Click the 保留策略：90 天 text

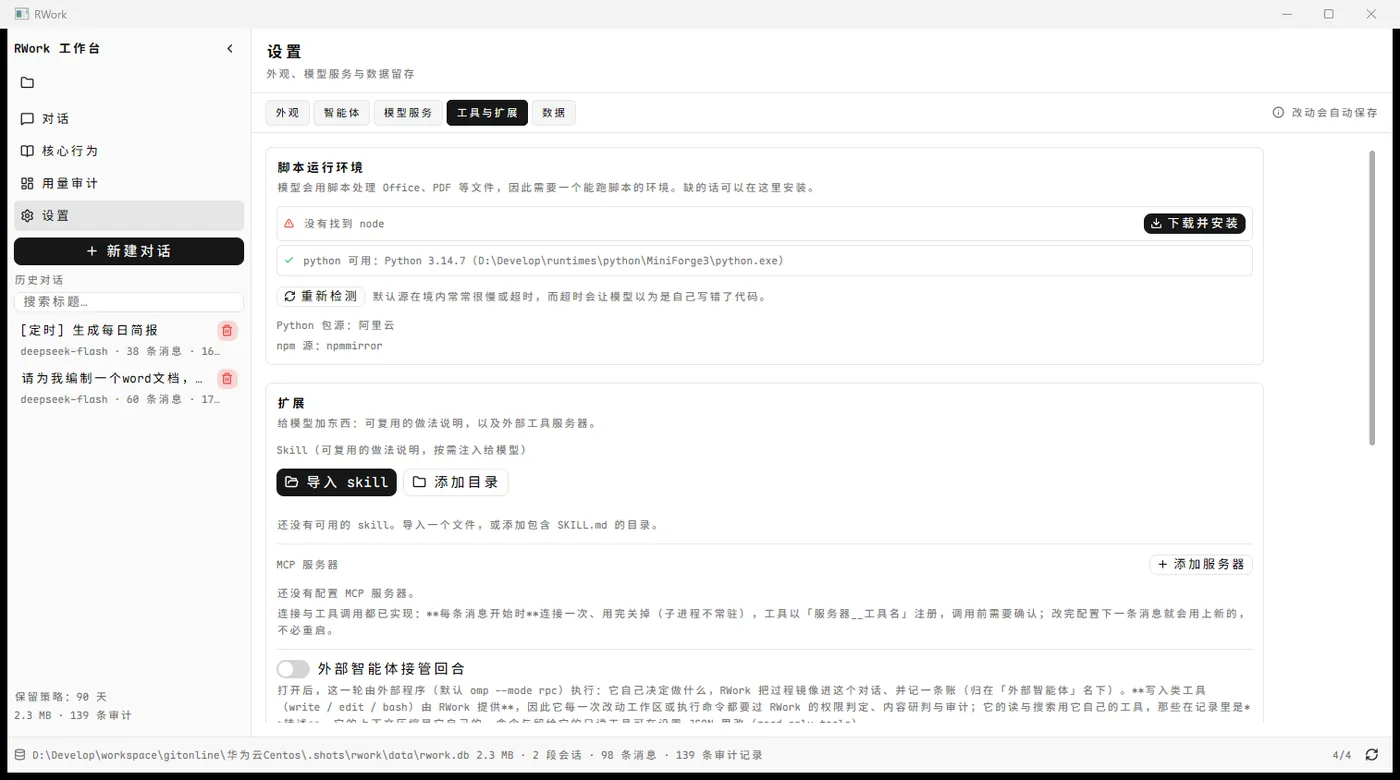61,697
